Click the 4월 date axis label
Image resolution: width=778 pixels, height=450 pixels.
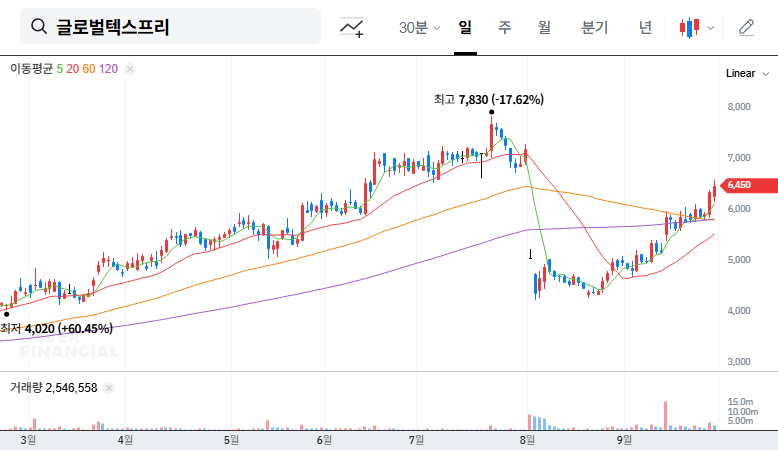pos(126,440)
